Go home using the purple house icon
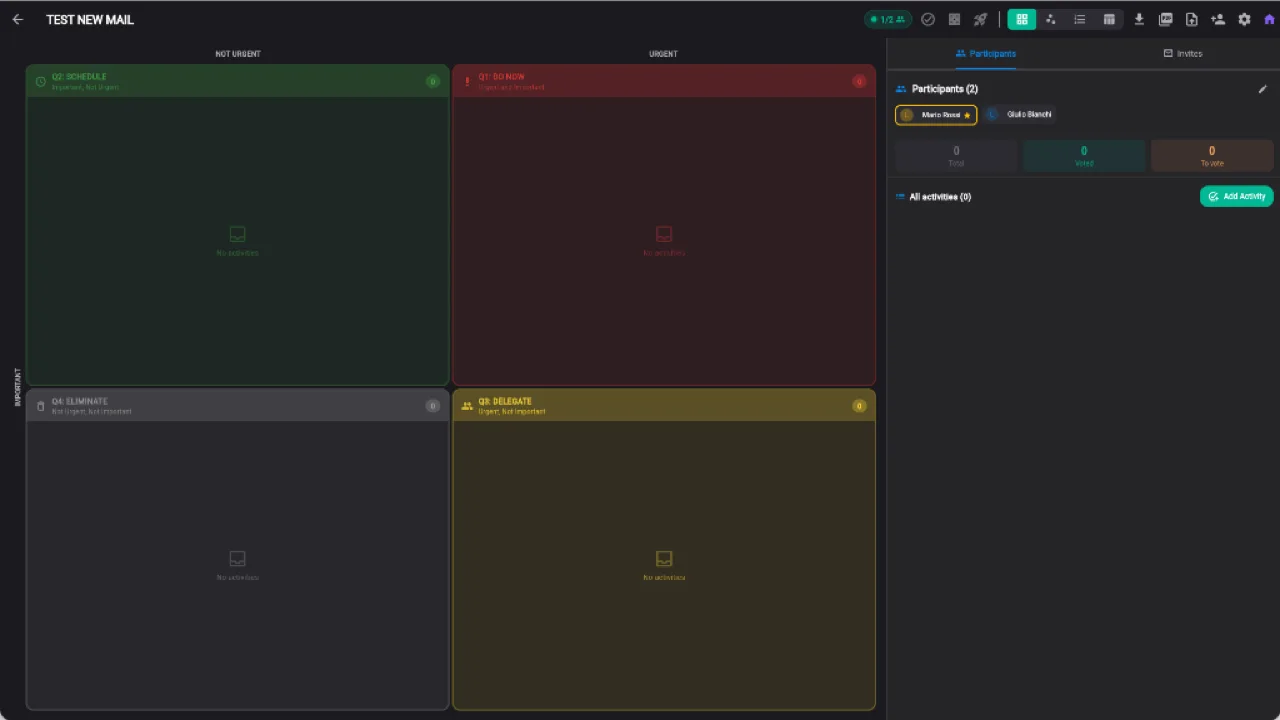The image size is (1280, 720). (x=1269, y=19)
